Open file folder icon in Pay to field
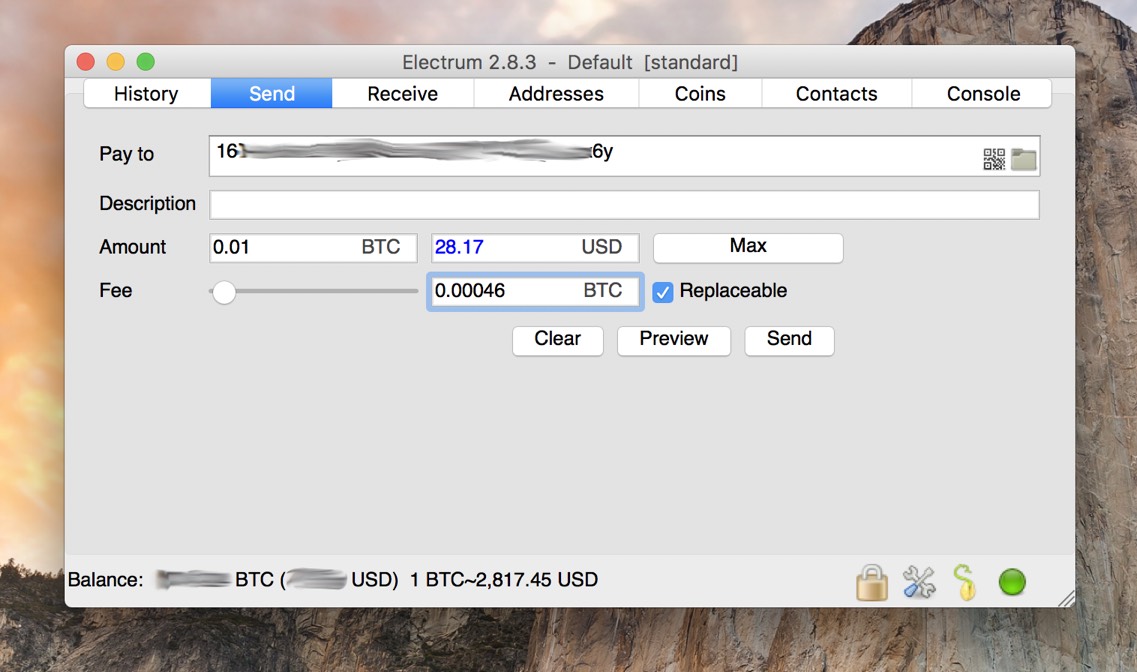This screenshot has height=672, width=1137. click(1023, 159)
